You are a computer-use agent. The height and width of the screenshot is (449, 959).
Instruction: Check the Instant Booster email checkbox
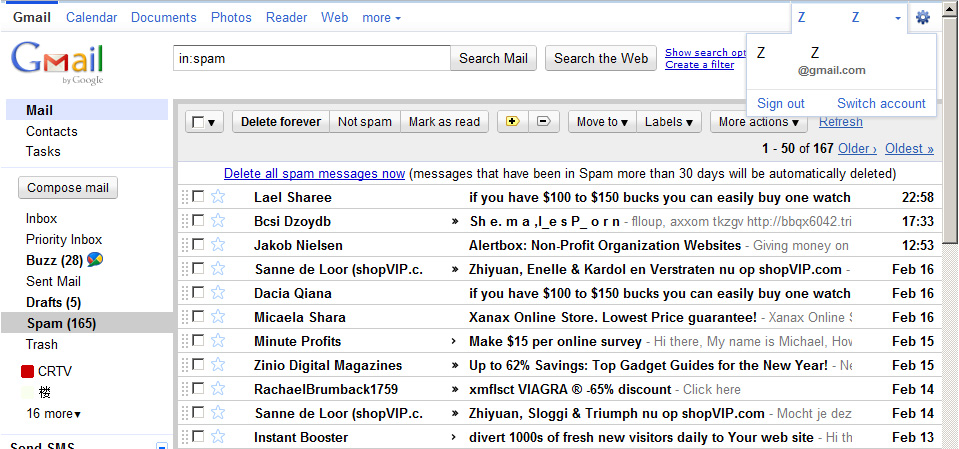click(x=198, y=436)
